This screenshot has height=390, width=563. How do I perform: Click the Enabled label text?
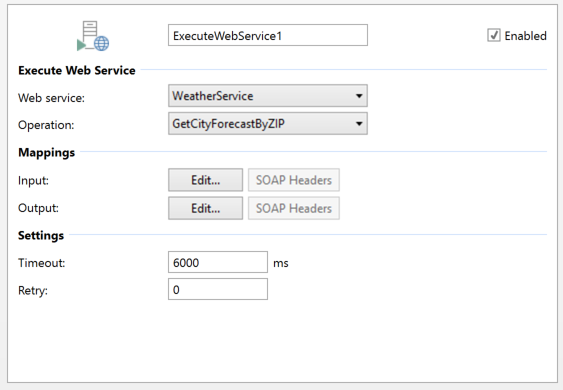click(525, 36)
